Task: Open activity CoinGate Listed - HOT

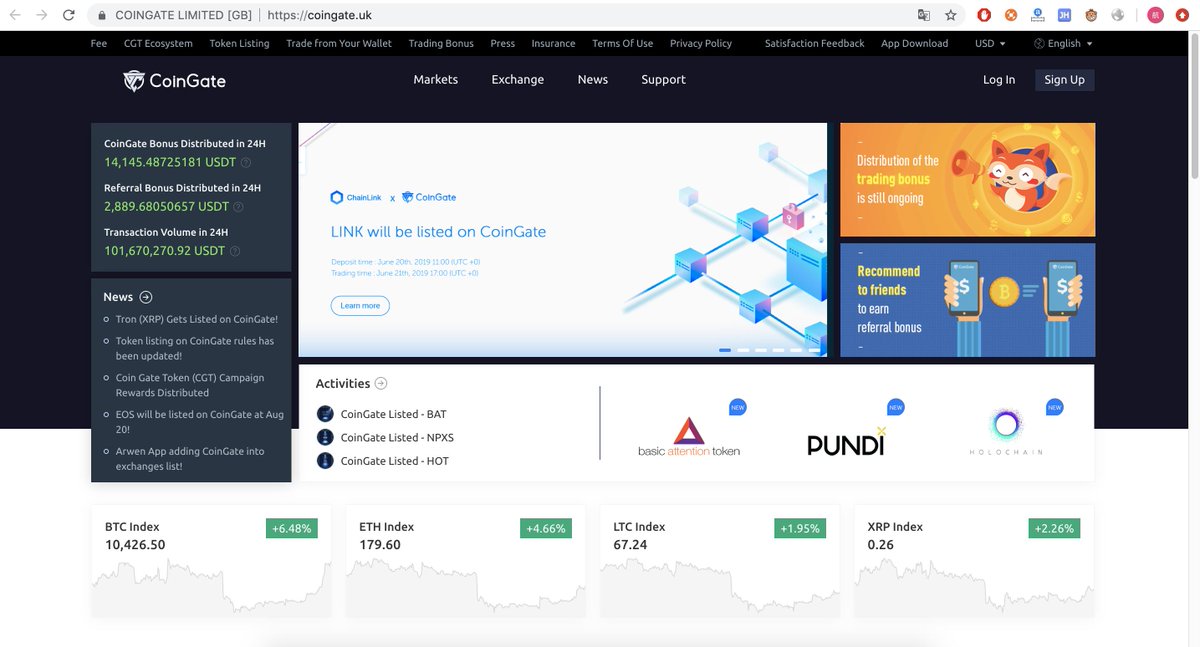Action: click(395, 461)
